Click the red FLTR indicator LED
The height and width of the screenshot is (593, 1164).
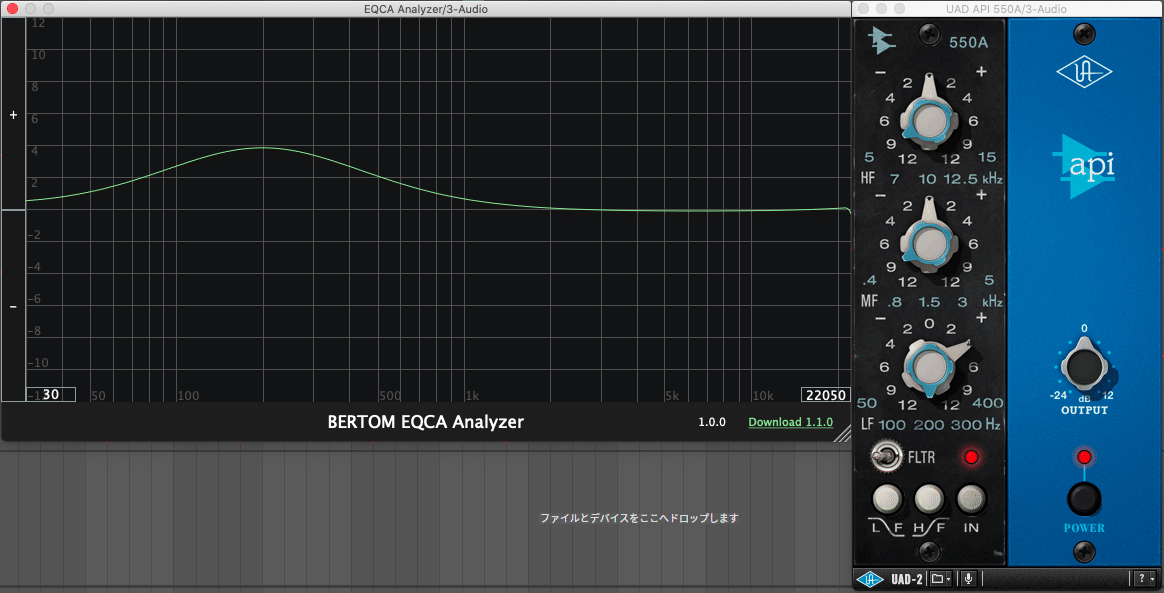971,456
